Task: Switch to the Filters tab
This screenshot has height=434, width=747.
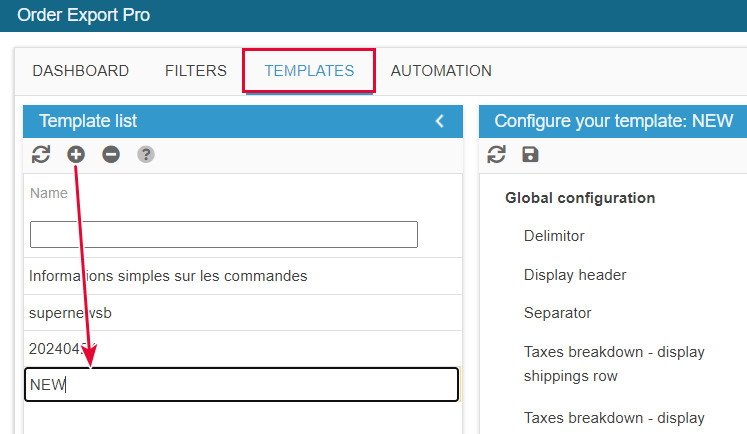Action: [196, 71]
